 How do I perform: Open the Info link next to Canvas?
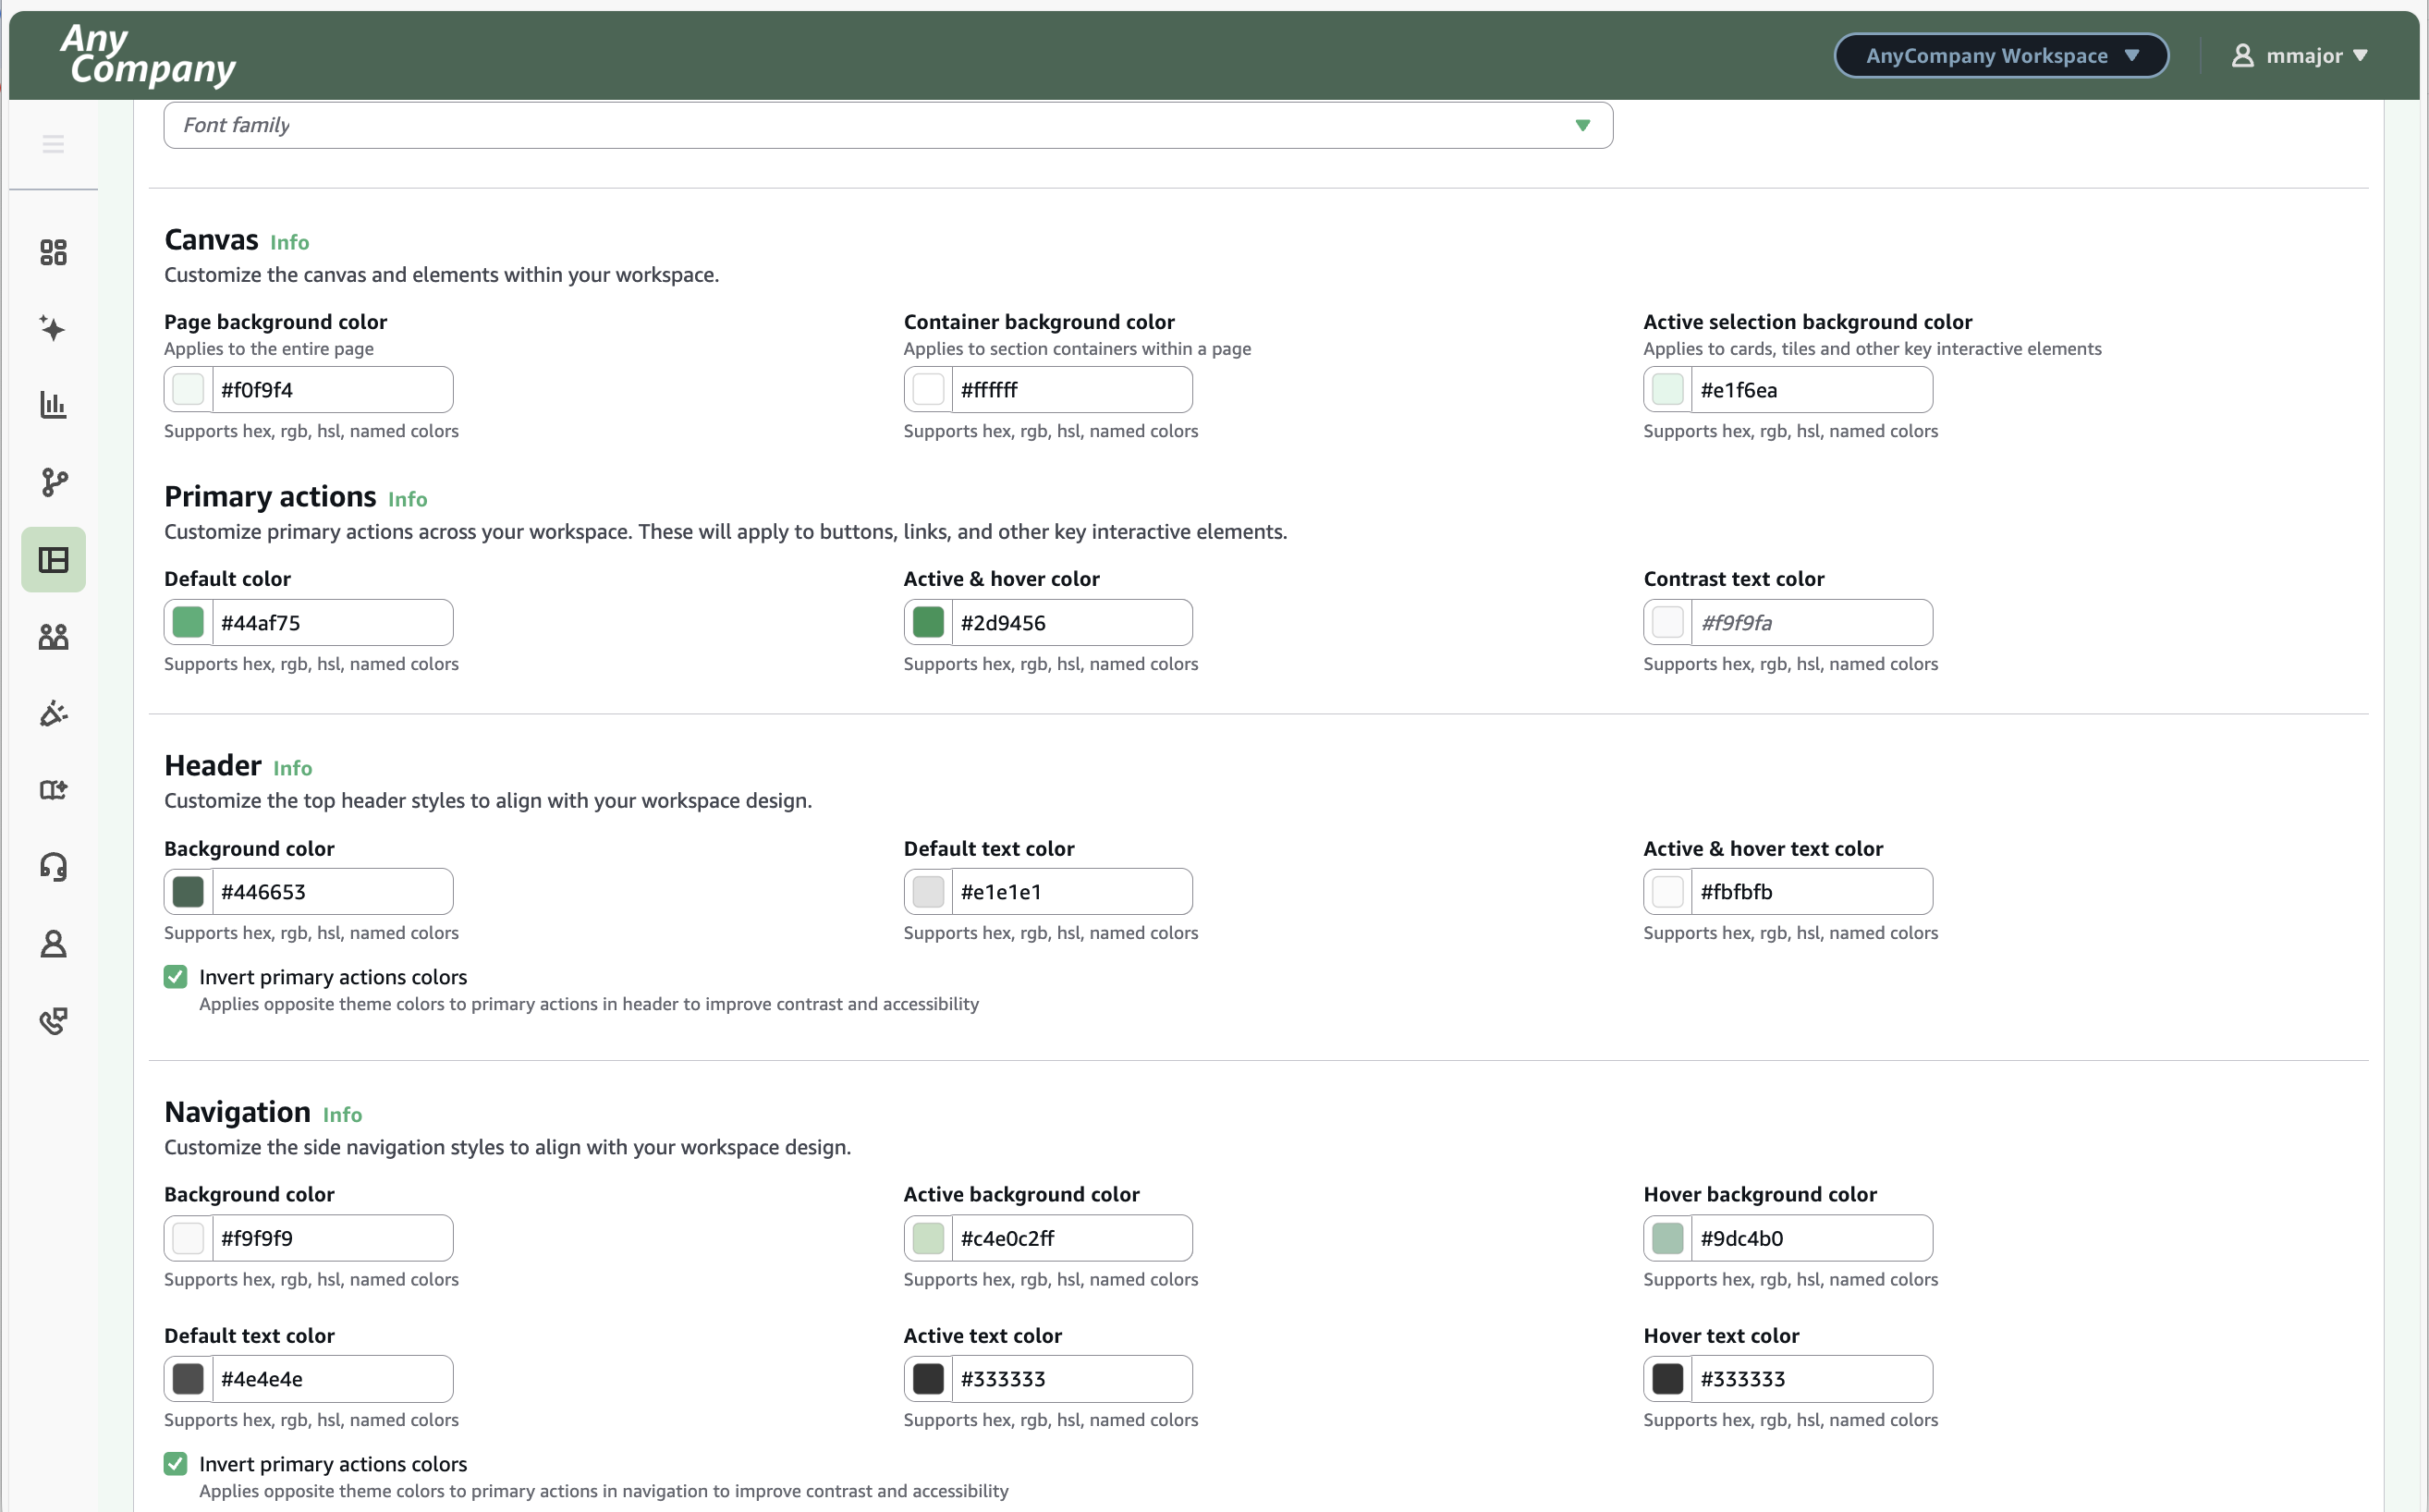pos(289,241)
